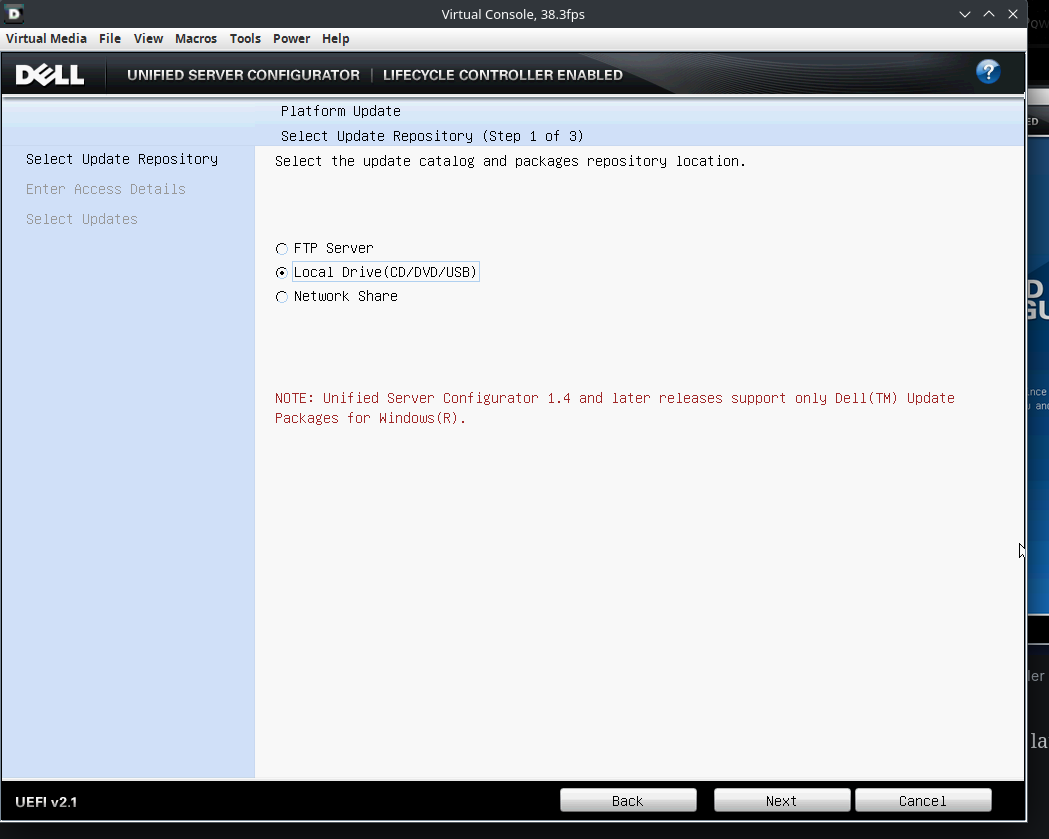Viewport: 1049px width, 839px height.
Task: Open the Virtual Media menu
Action: tap(46, 38)
